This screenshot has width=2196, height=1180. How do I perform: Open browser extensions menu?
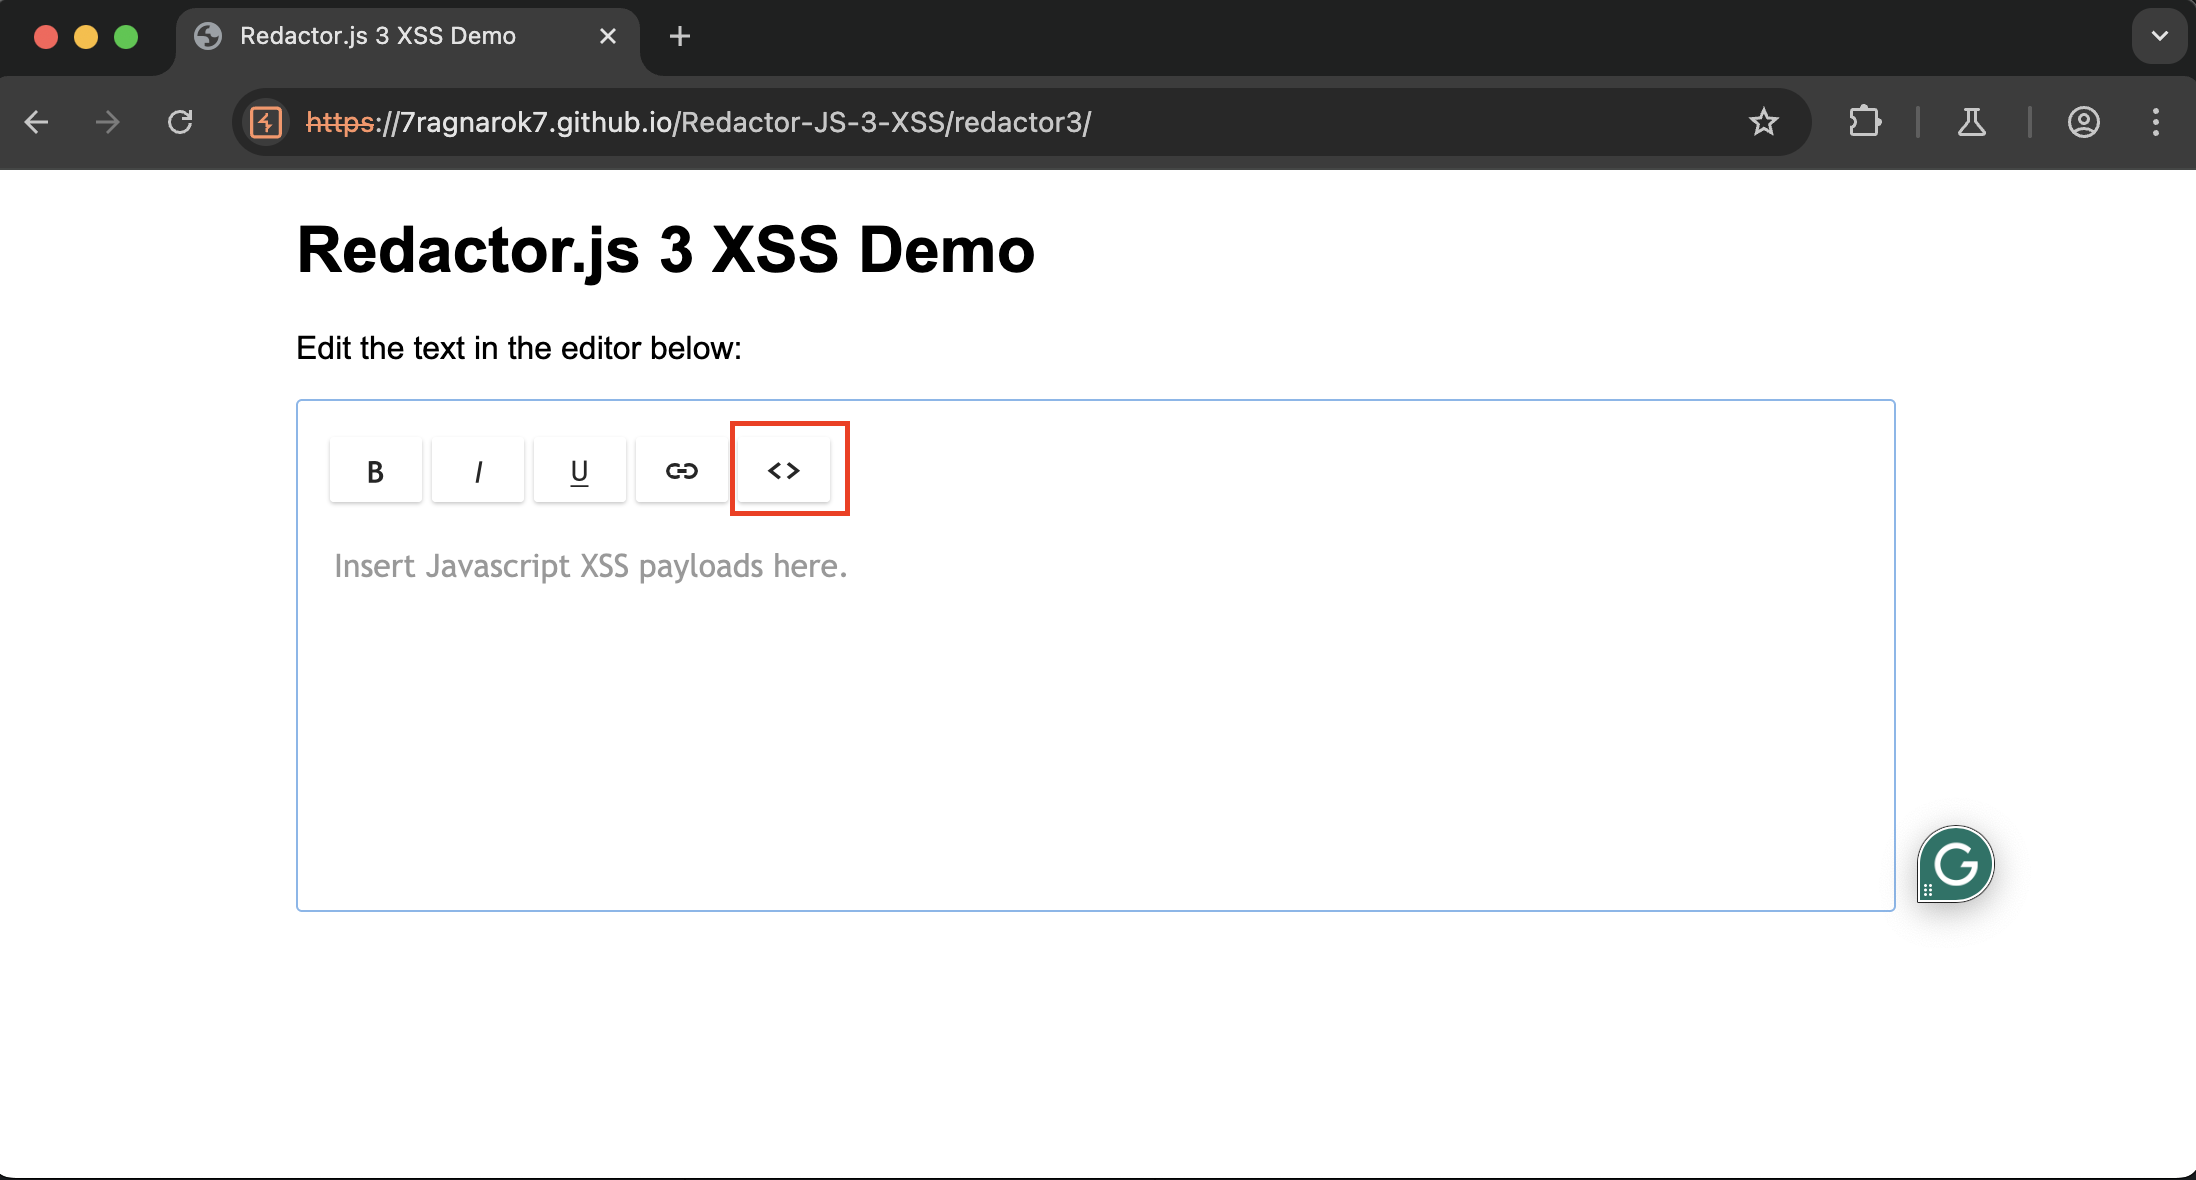coord(1865,122)
